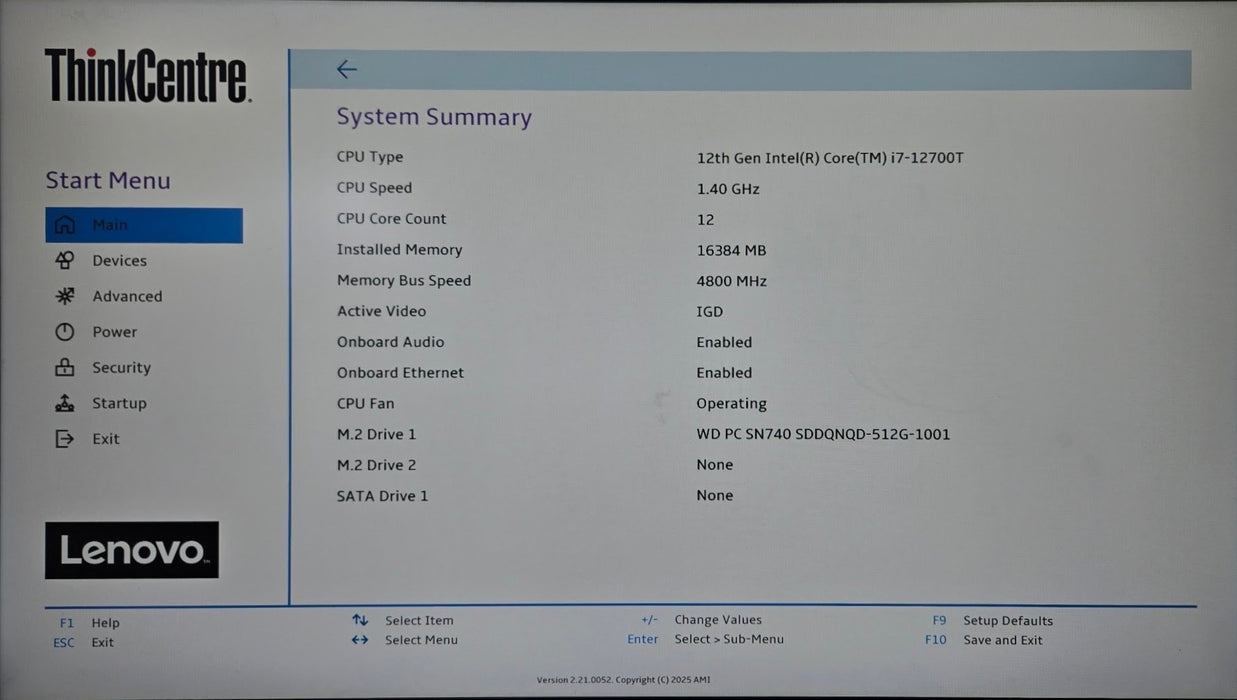
Task: Select None value for M.2 Drive 2
Action: 714,465
